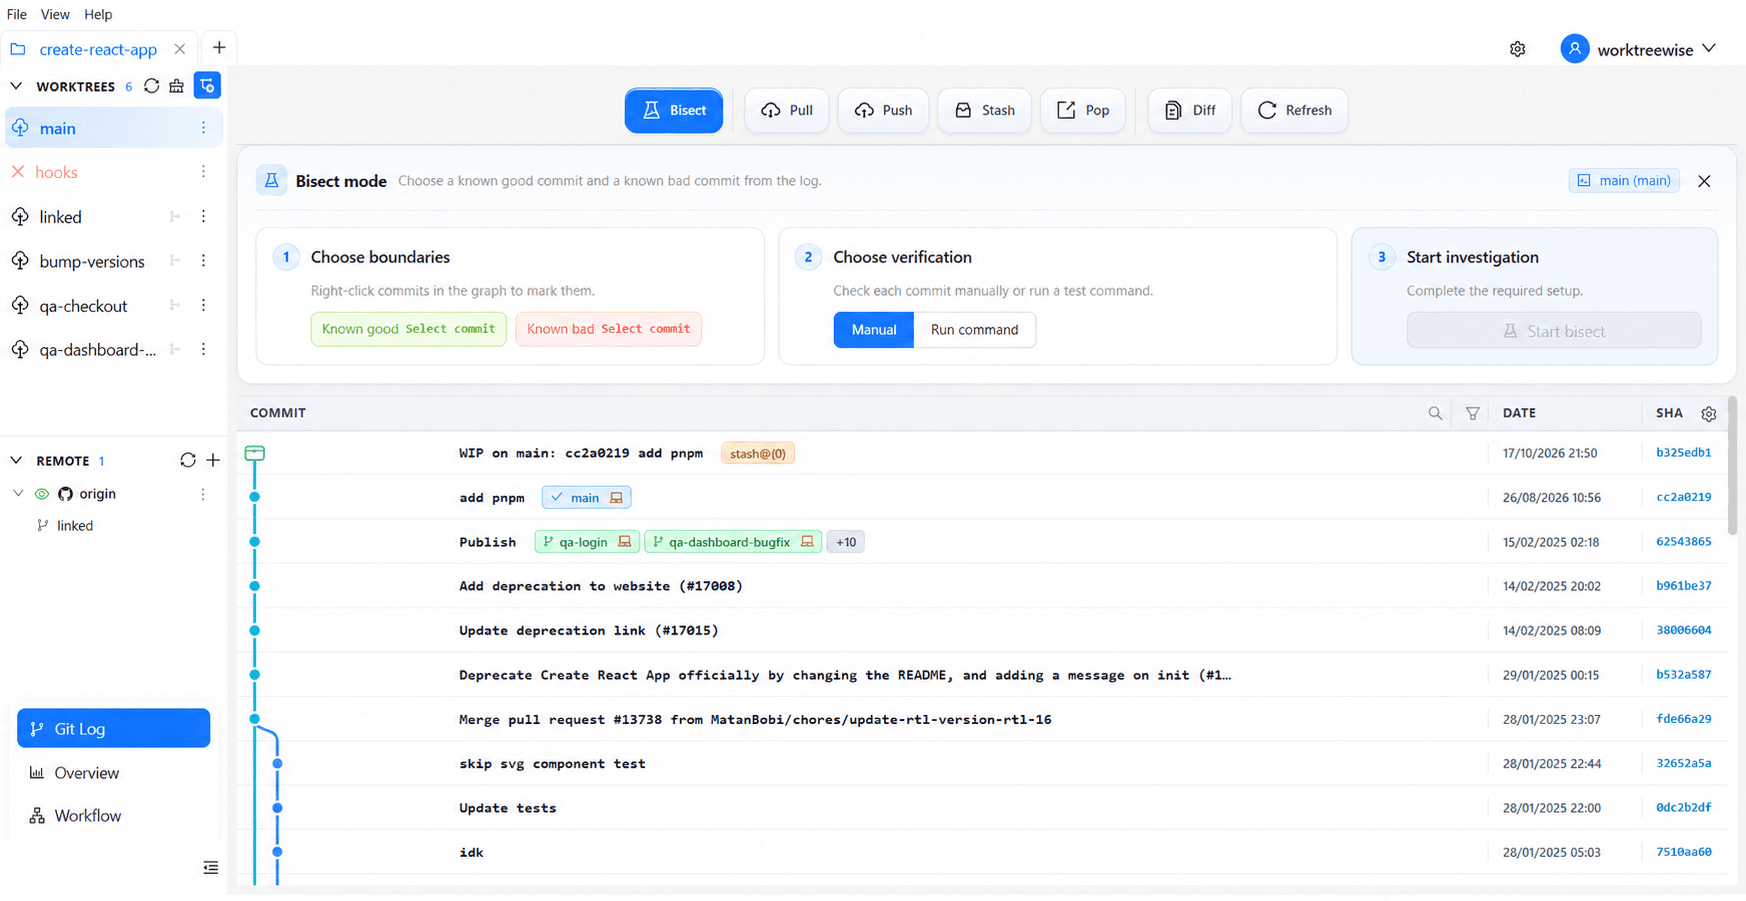Open options menu for origin remote

[x=203, y=494]
